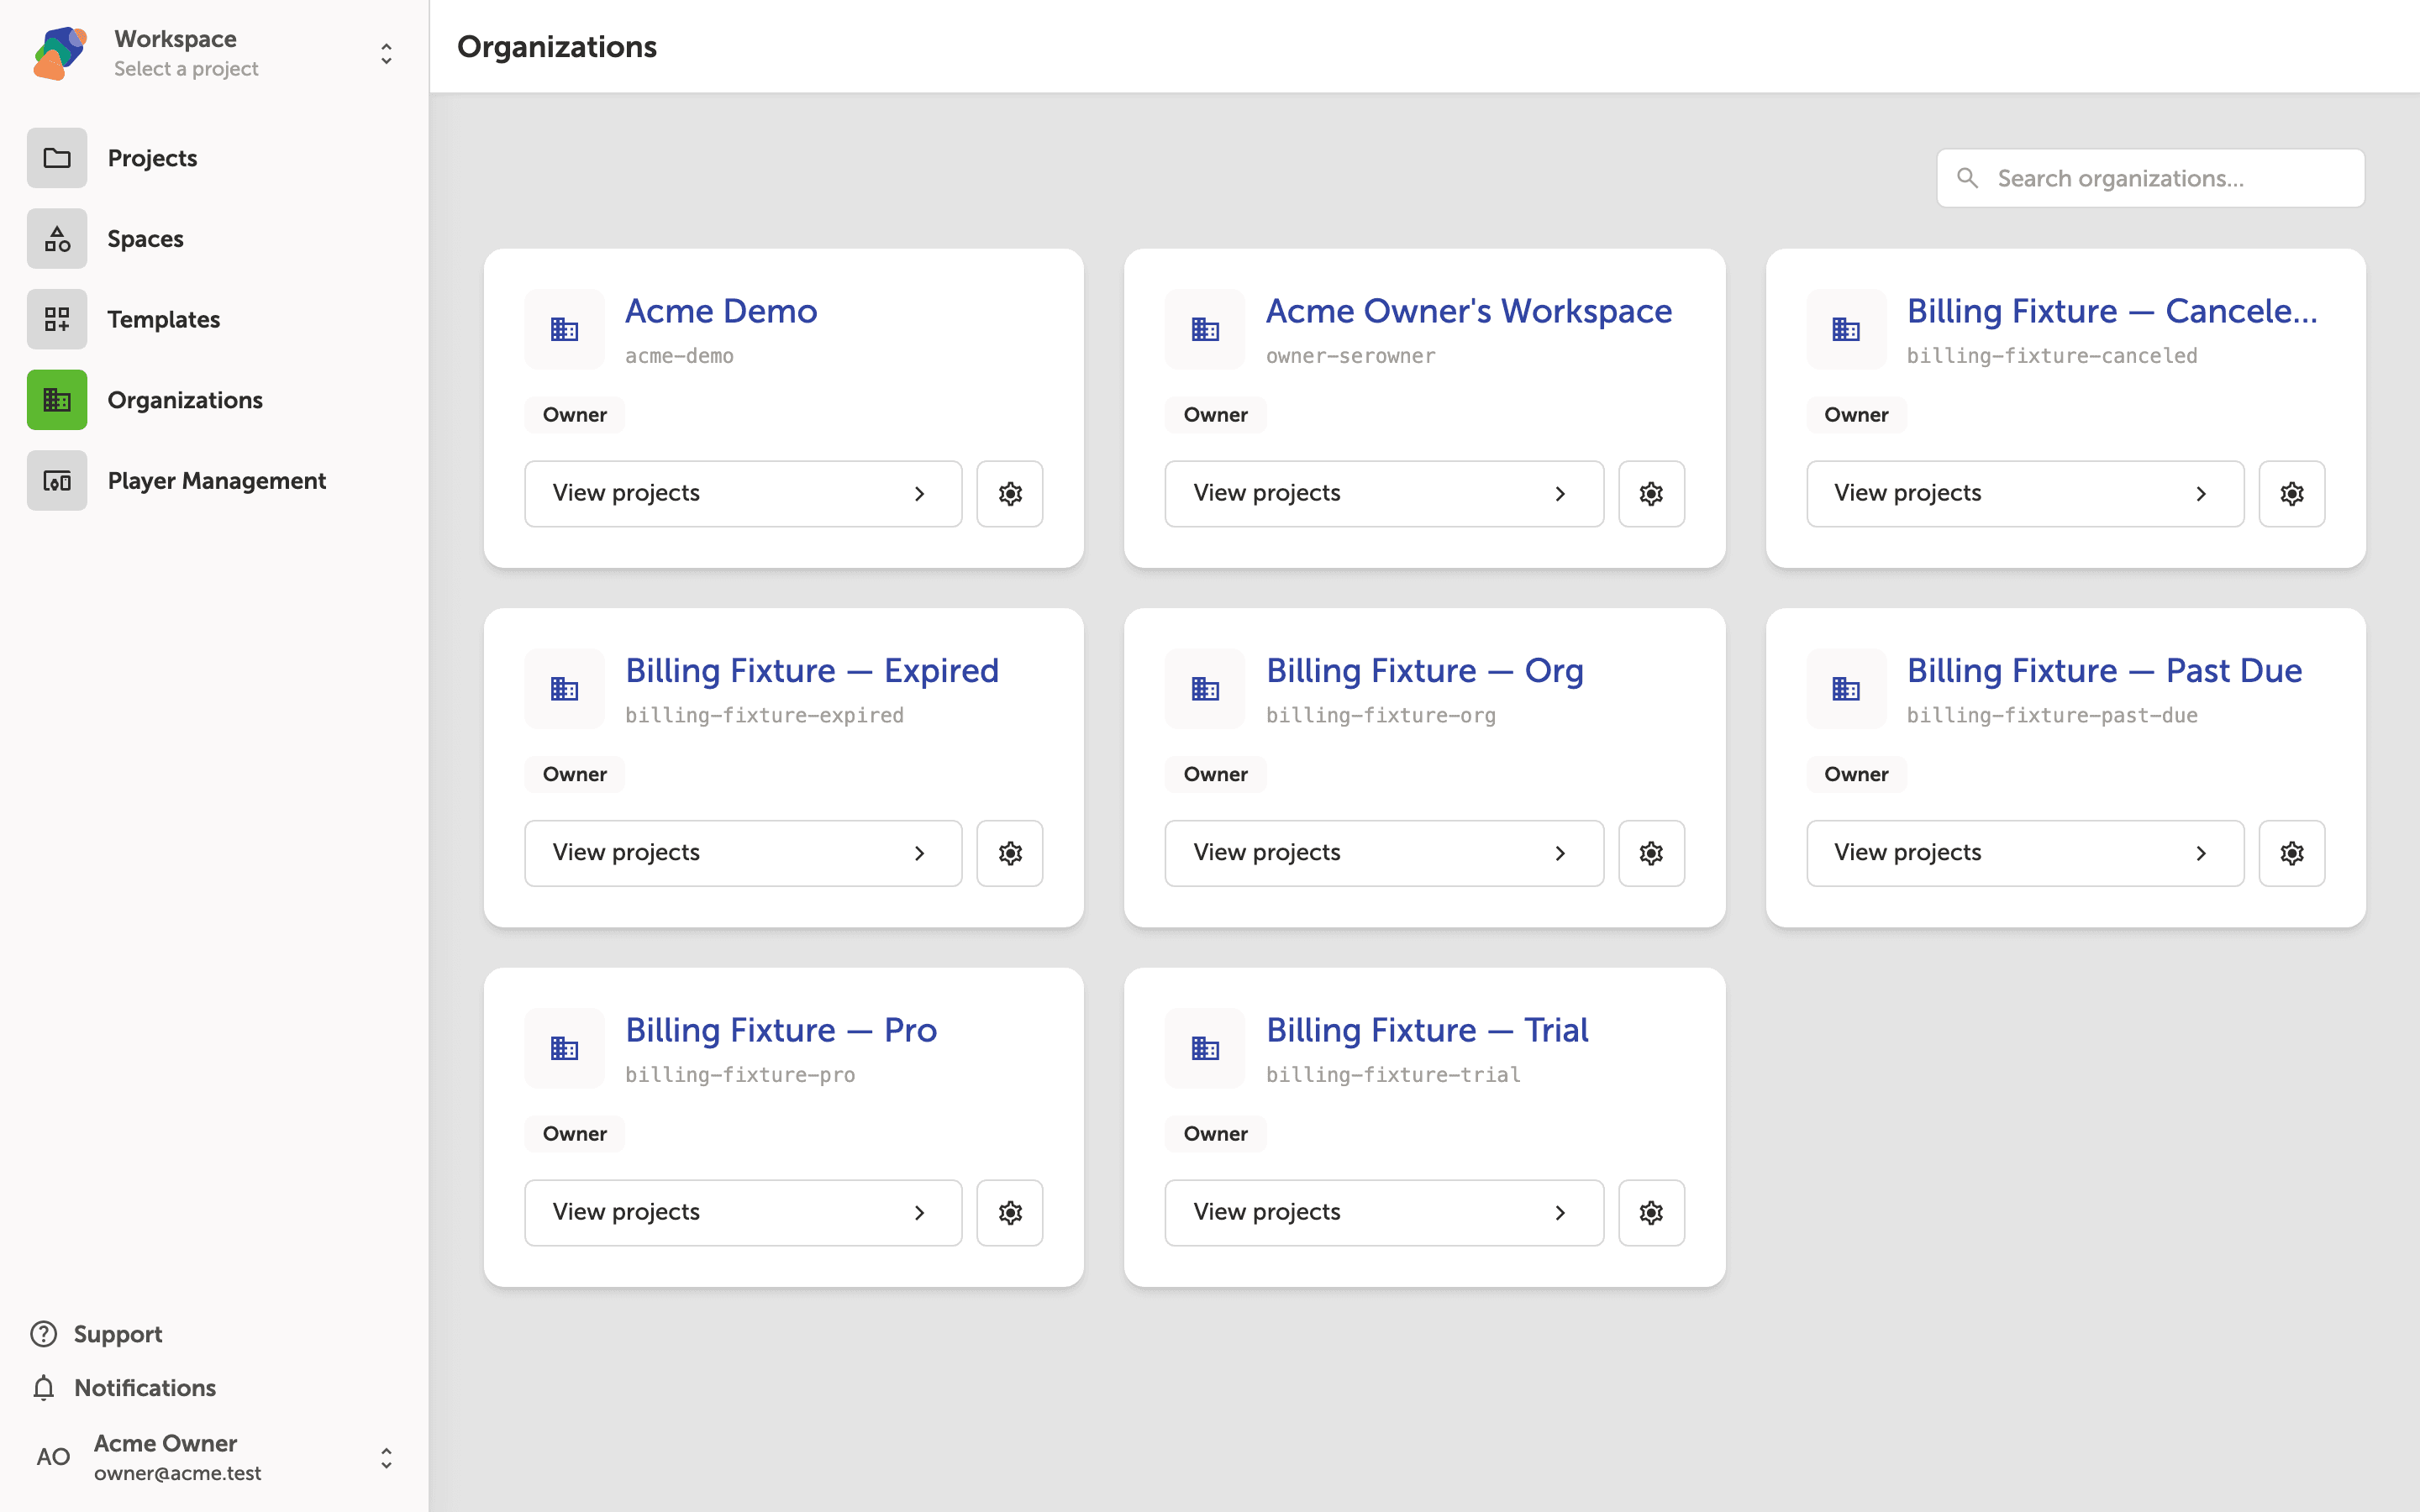Open the Acme Demo organization title link
2420x1512 pixels.
pyautogui.click(x=721, y=311)
